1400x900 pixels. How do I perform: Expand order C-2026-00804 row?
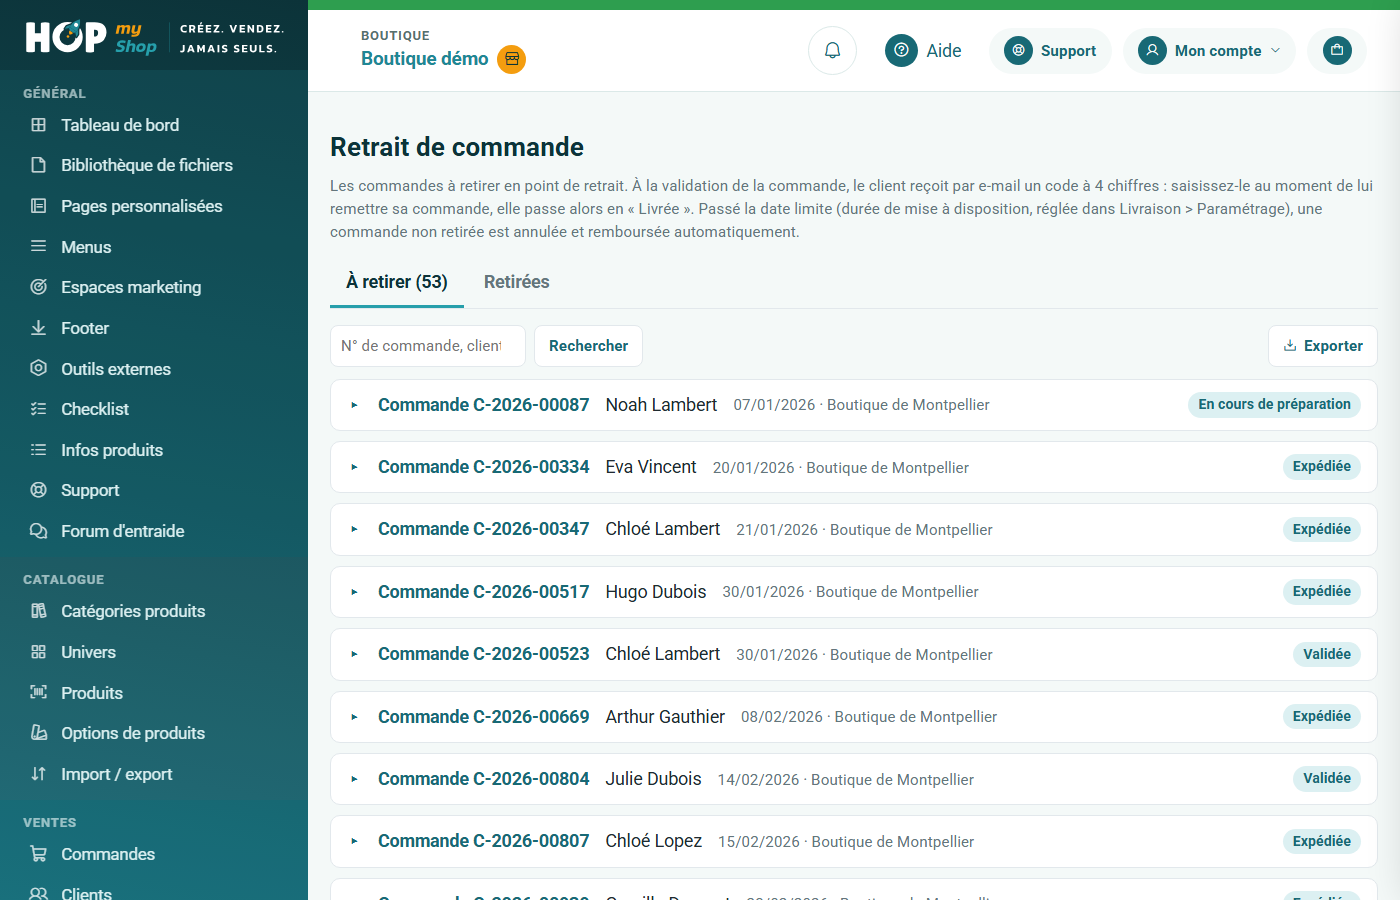[355, 779]
